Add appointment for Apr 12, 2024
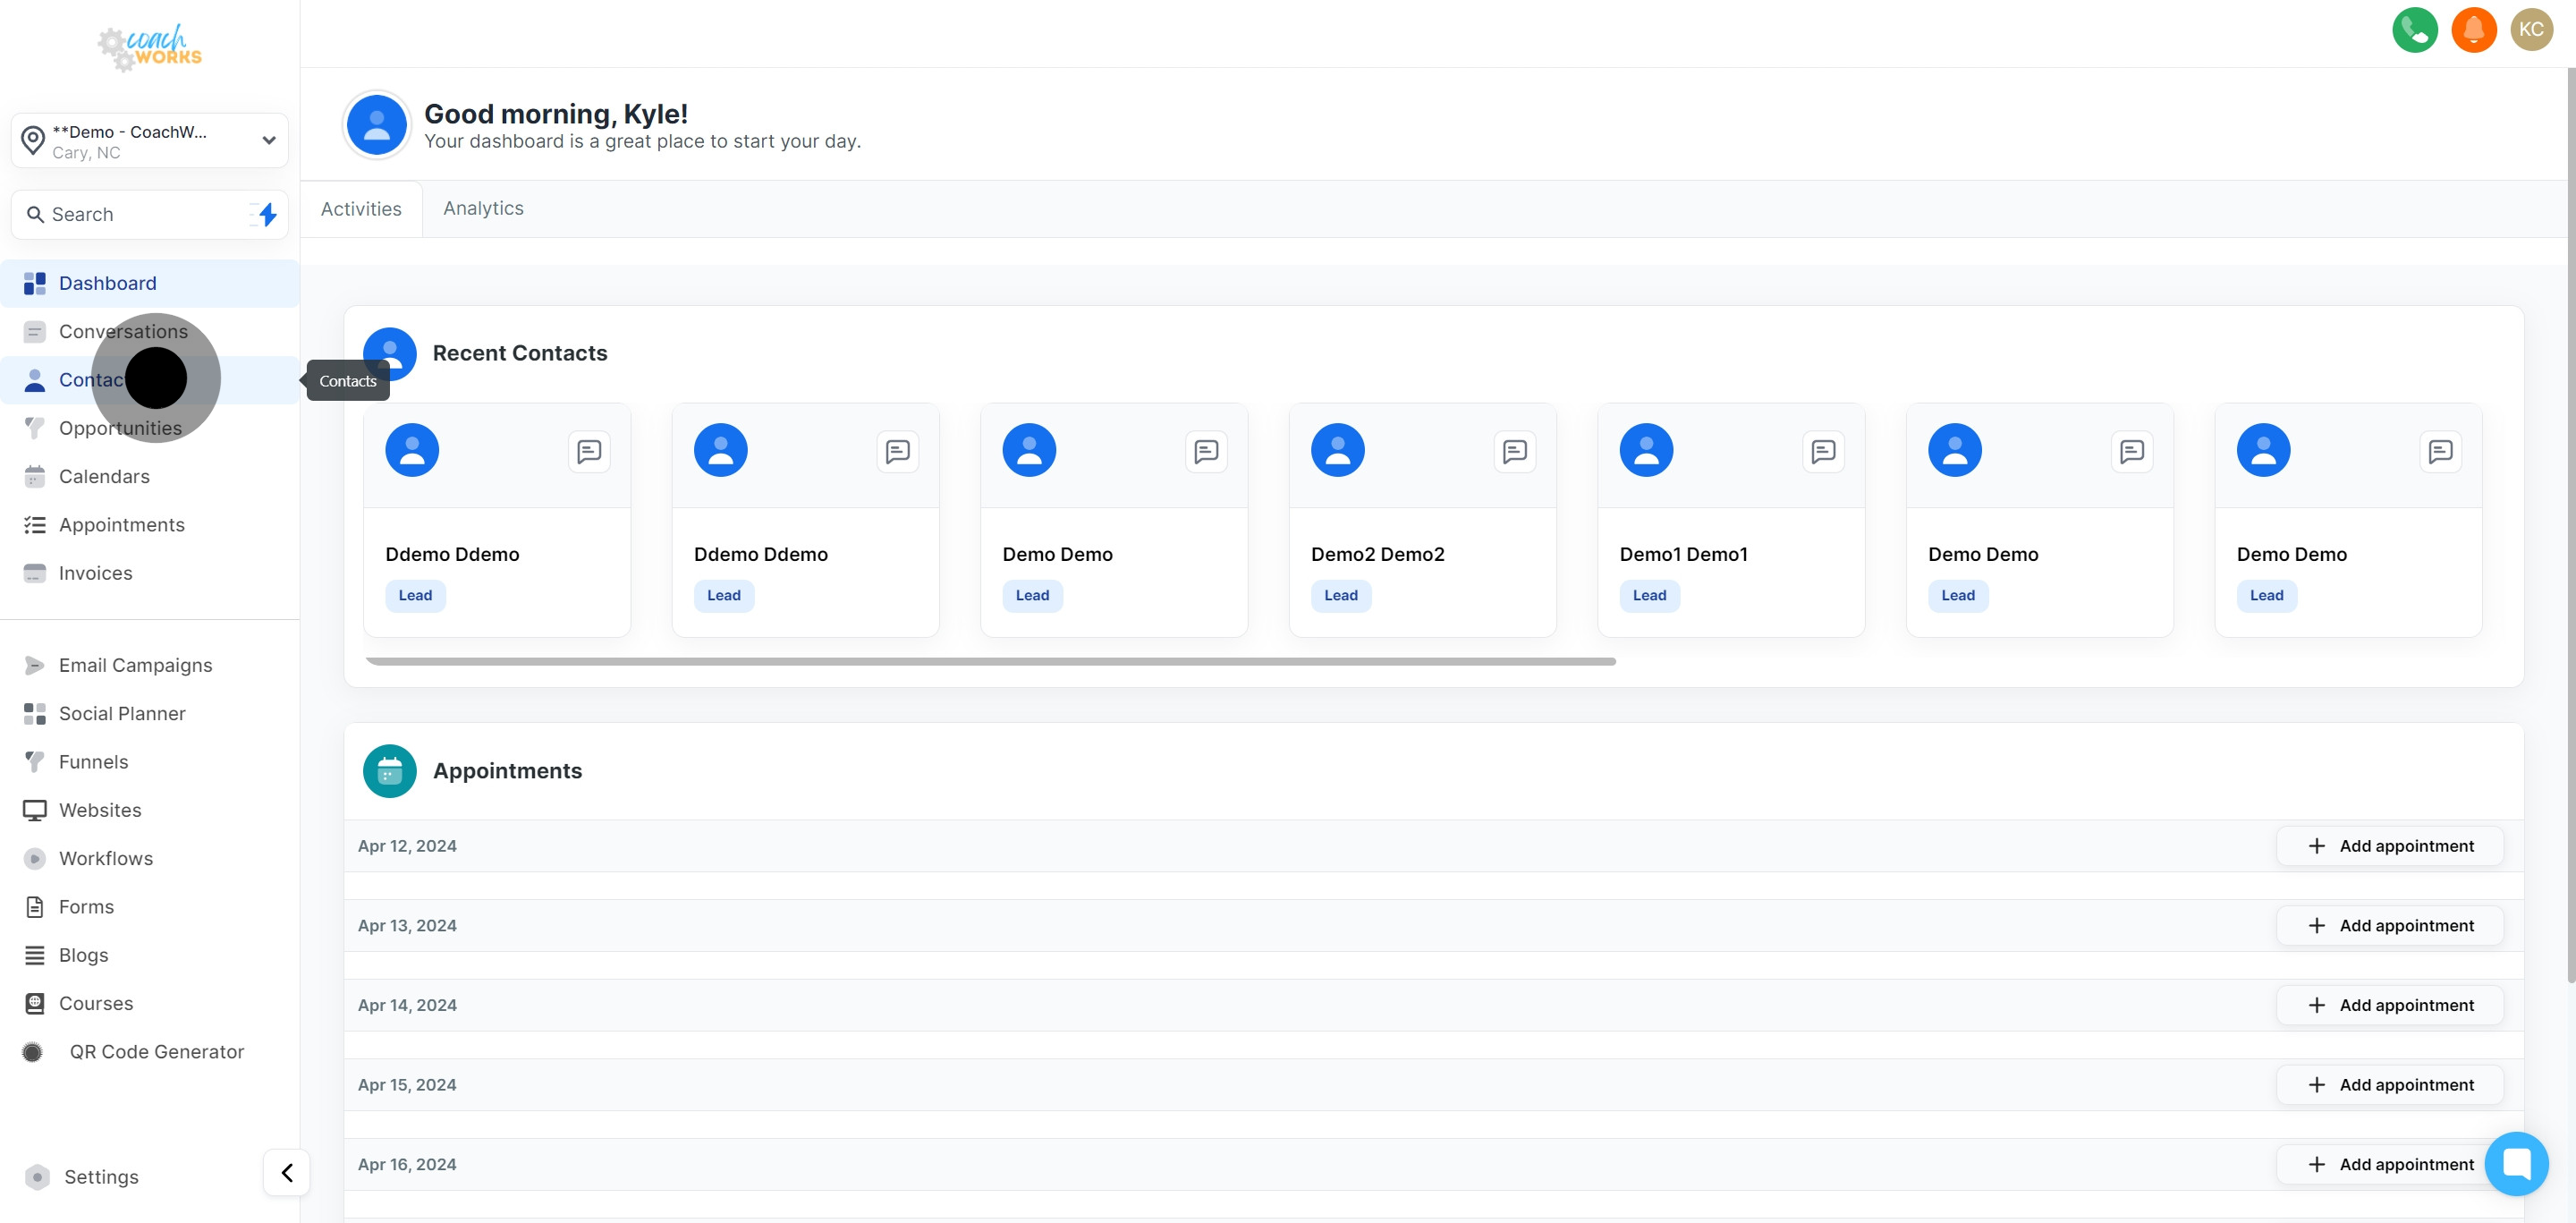The width and height of the screenshot is (2576, 1223). click(x=2389, y=846)
